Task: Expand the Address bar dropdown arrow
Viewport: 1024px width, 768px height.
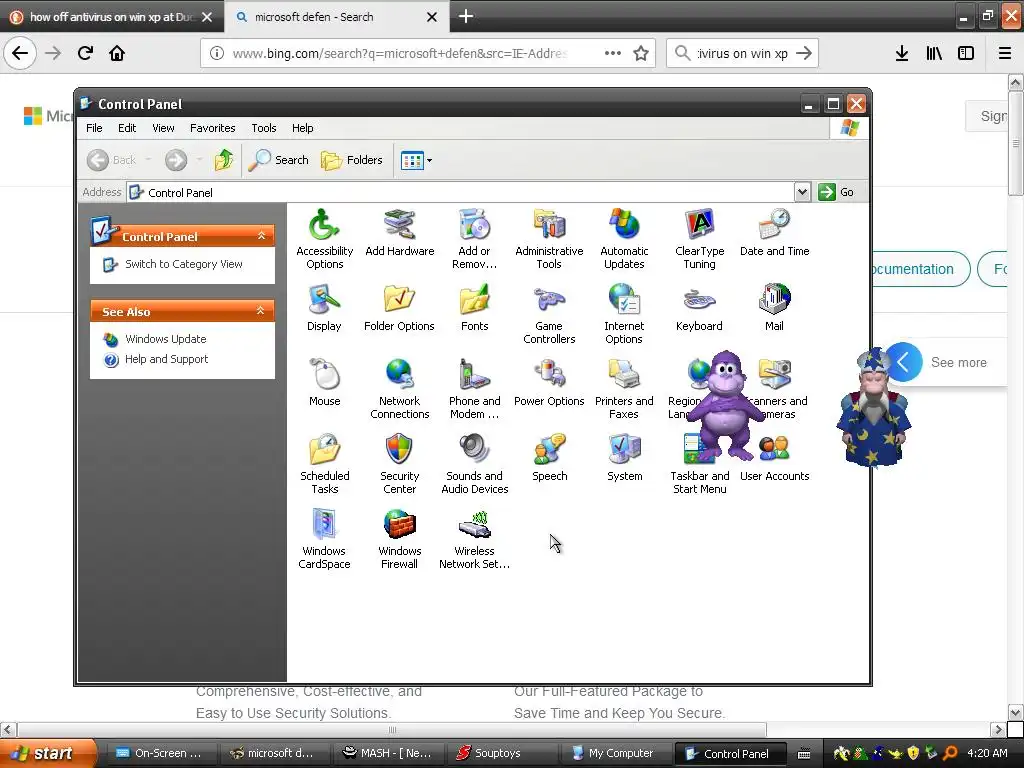Action: point(803,192)
